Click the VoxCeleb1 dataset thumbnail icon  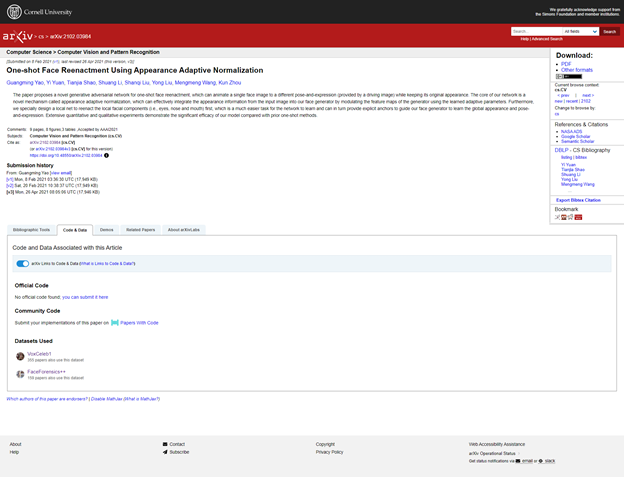tap(20, 356)
